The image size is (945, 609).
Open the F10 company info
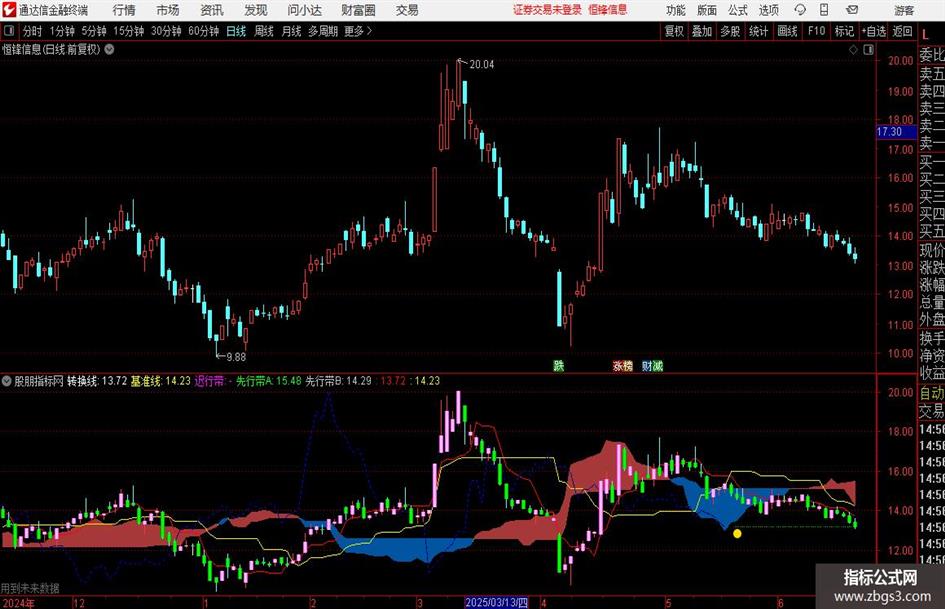816,31
